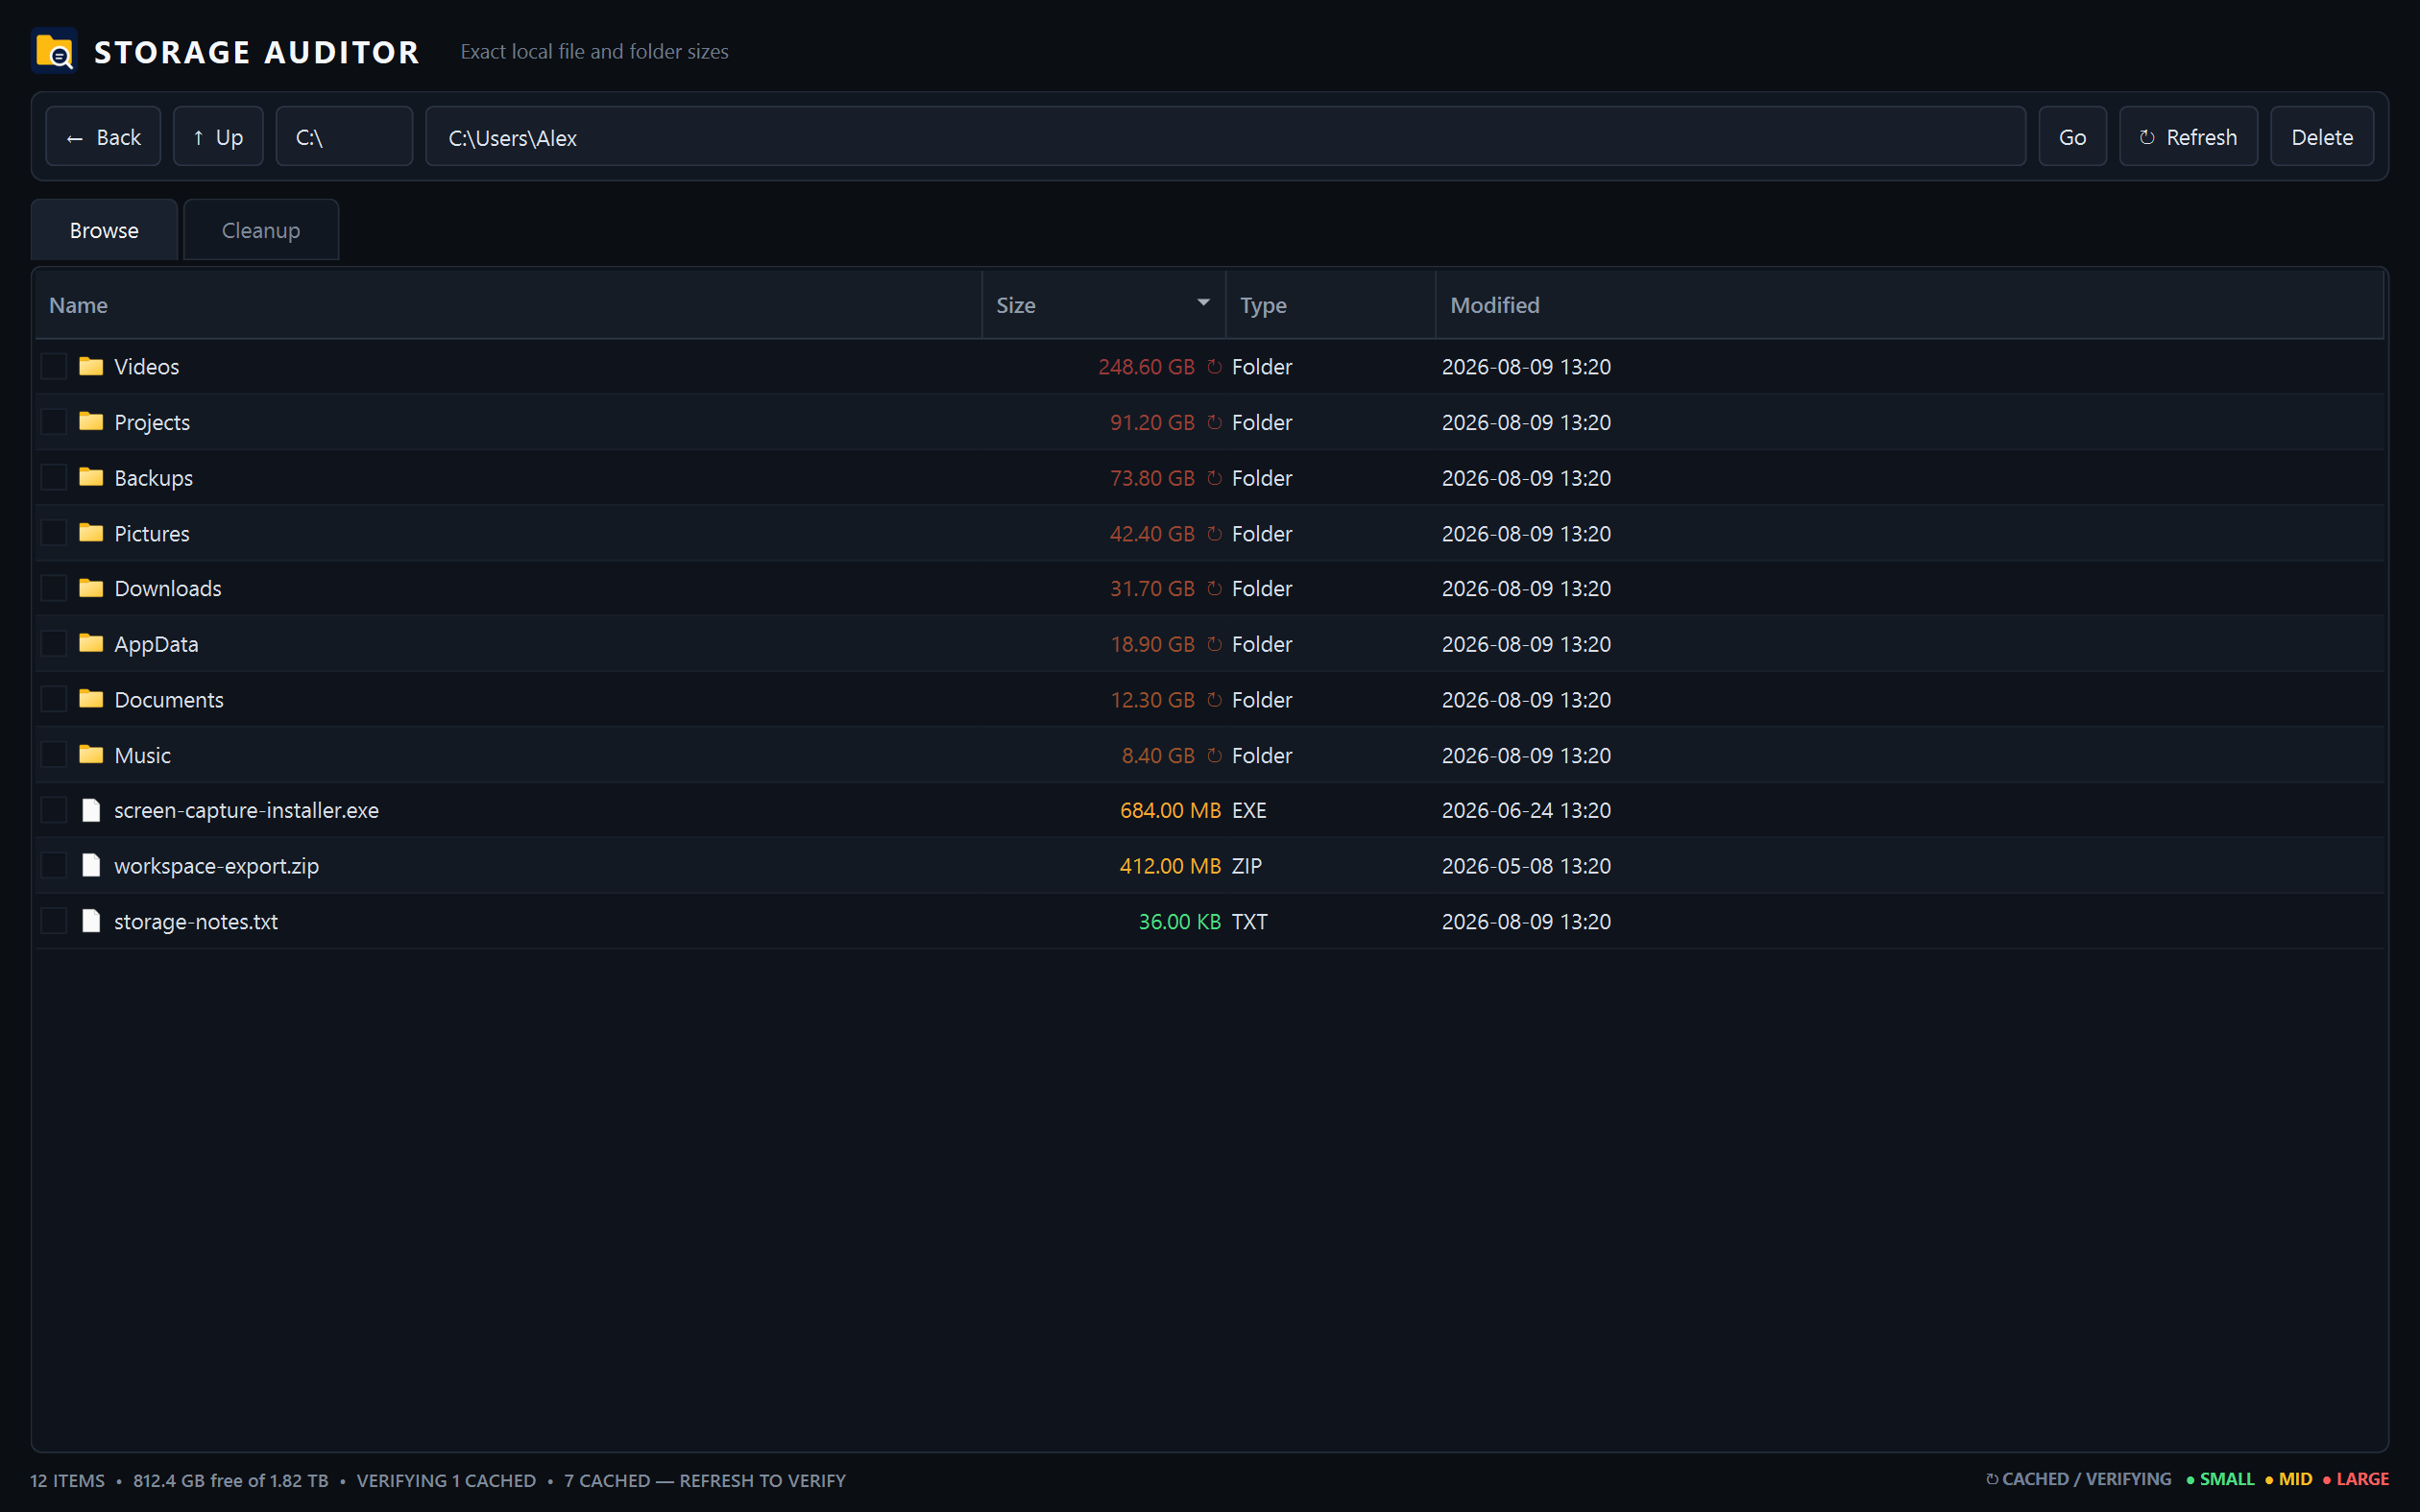The image size is (2420, 1512).
Task: Tick the checkbox for the Videos folder
Action: coord(54,366)
